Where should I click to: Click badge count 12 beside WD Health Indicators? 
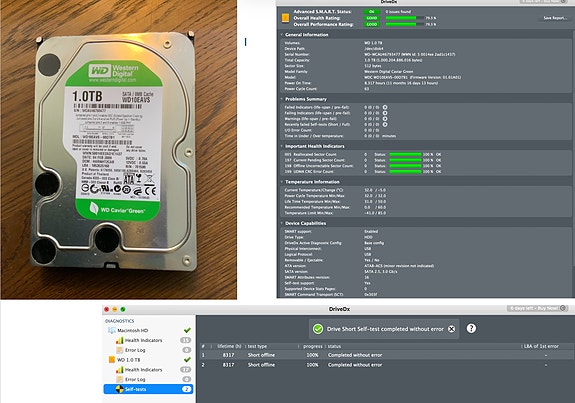186,370
